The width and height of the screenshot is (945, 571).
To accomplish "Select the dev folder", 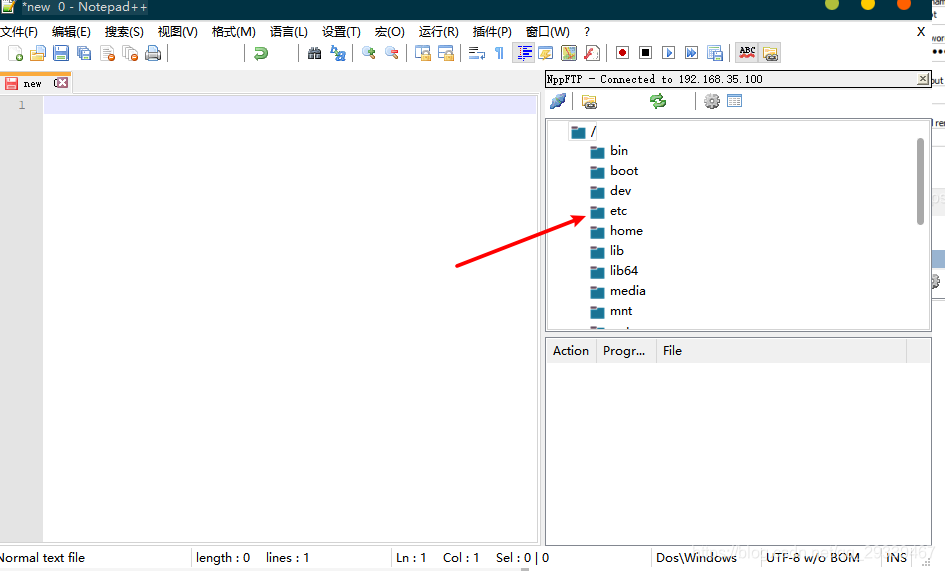I will coord(611,191).
